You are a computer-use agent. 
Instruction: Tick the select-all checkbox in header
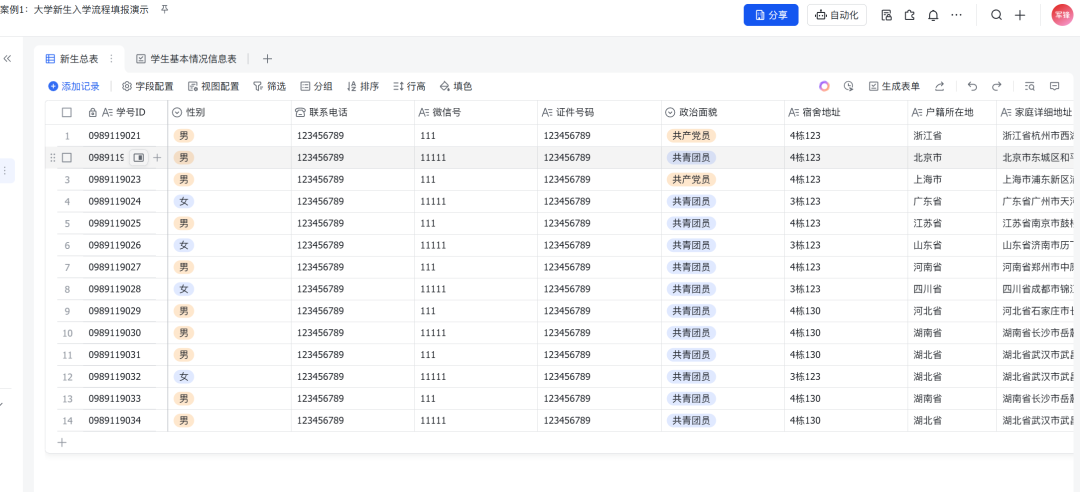[x=67, y=113]
